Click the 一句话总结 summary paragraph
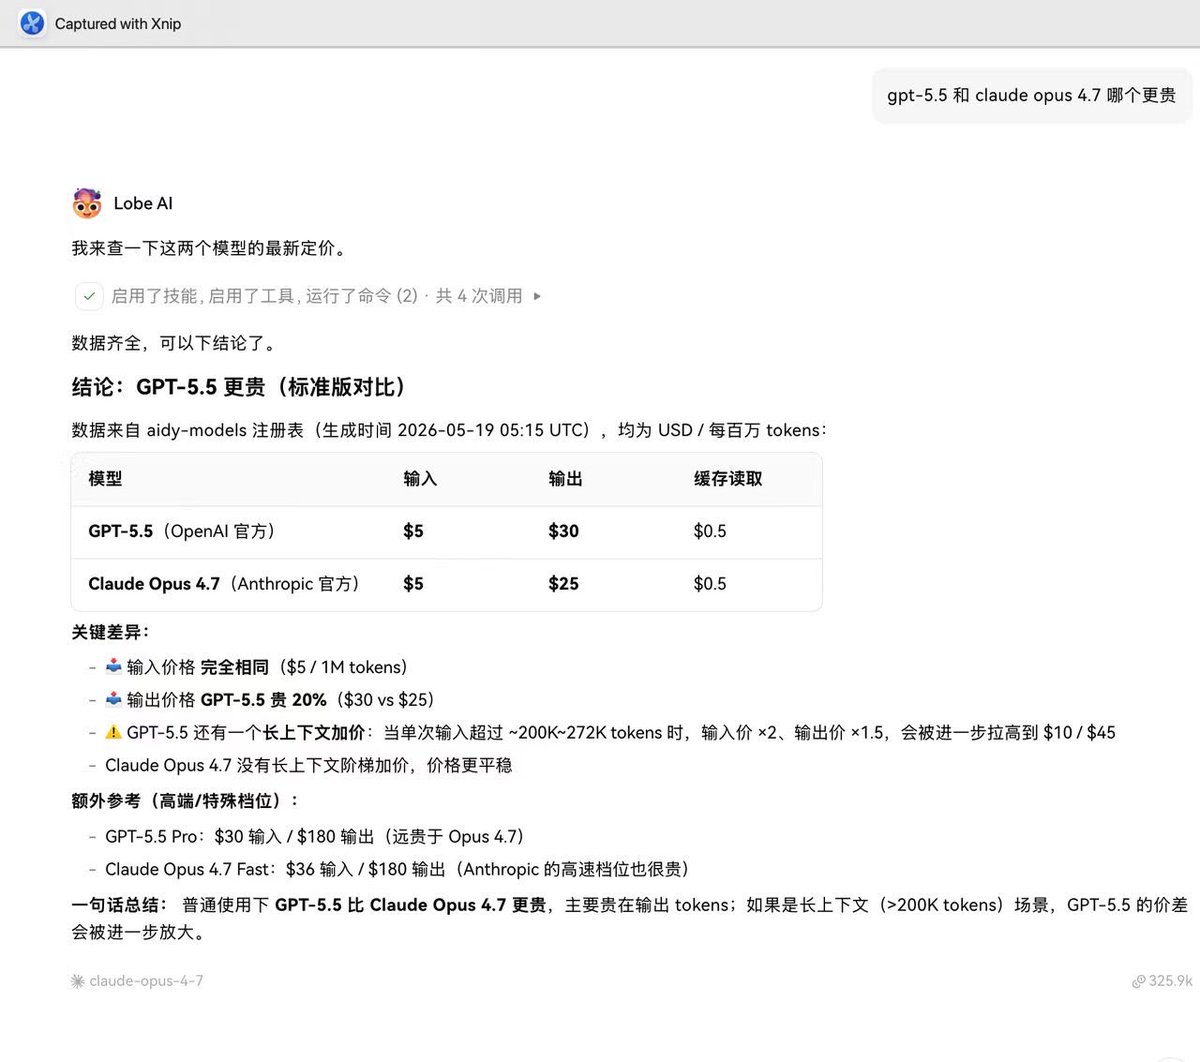This screenshot has width=1200, height=1062. point(630,919)
